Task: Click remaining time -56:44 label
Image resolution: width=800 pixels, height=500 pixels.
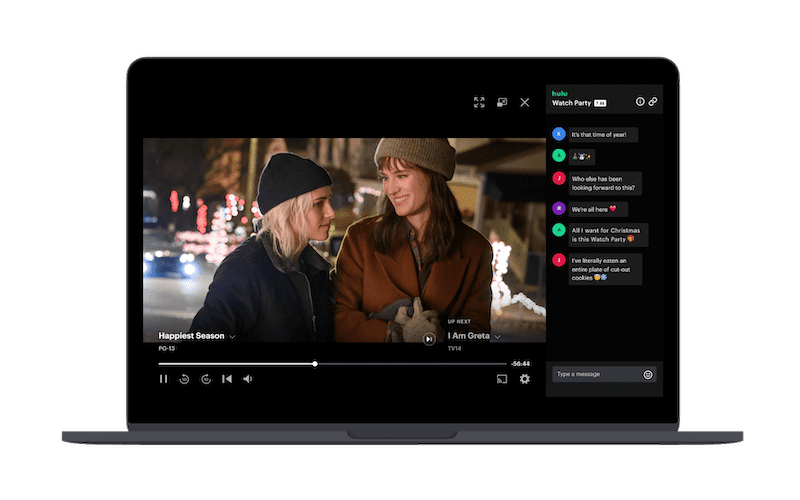Action: 521,364
